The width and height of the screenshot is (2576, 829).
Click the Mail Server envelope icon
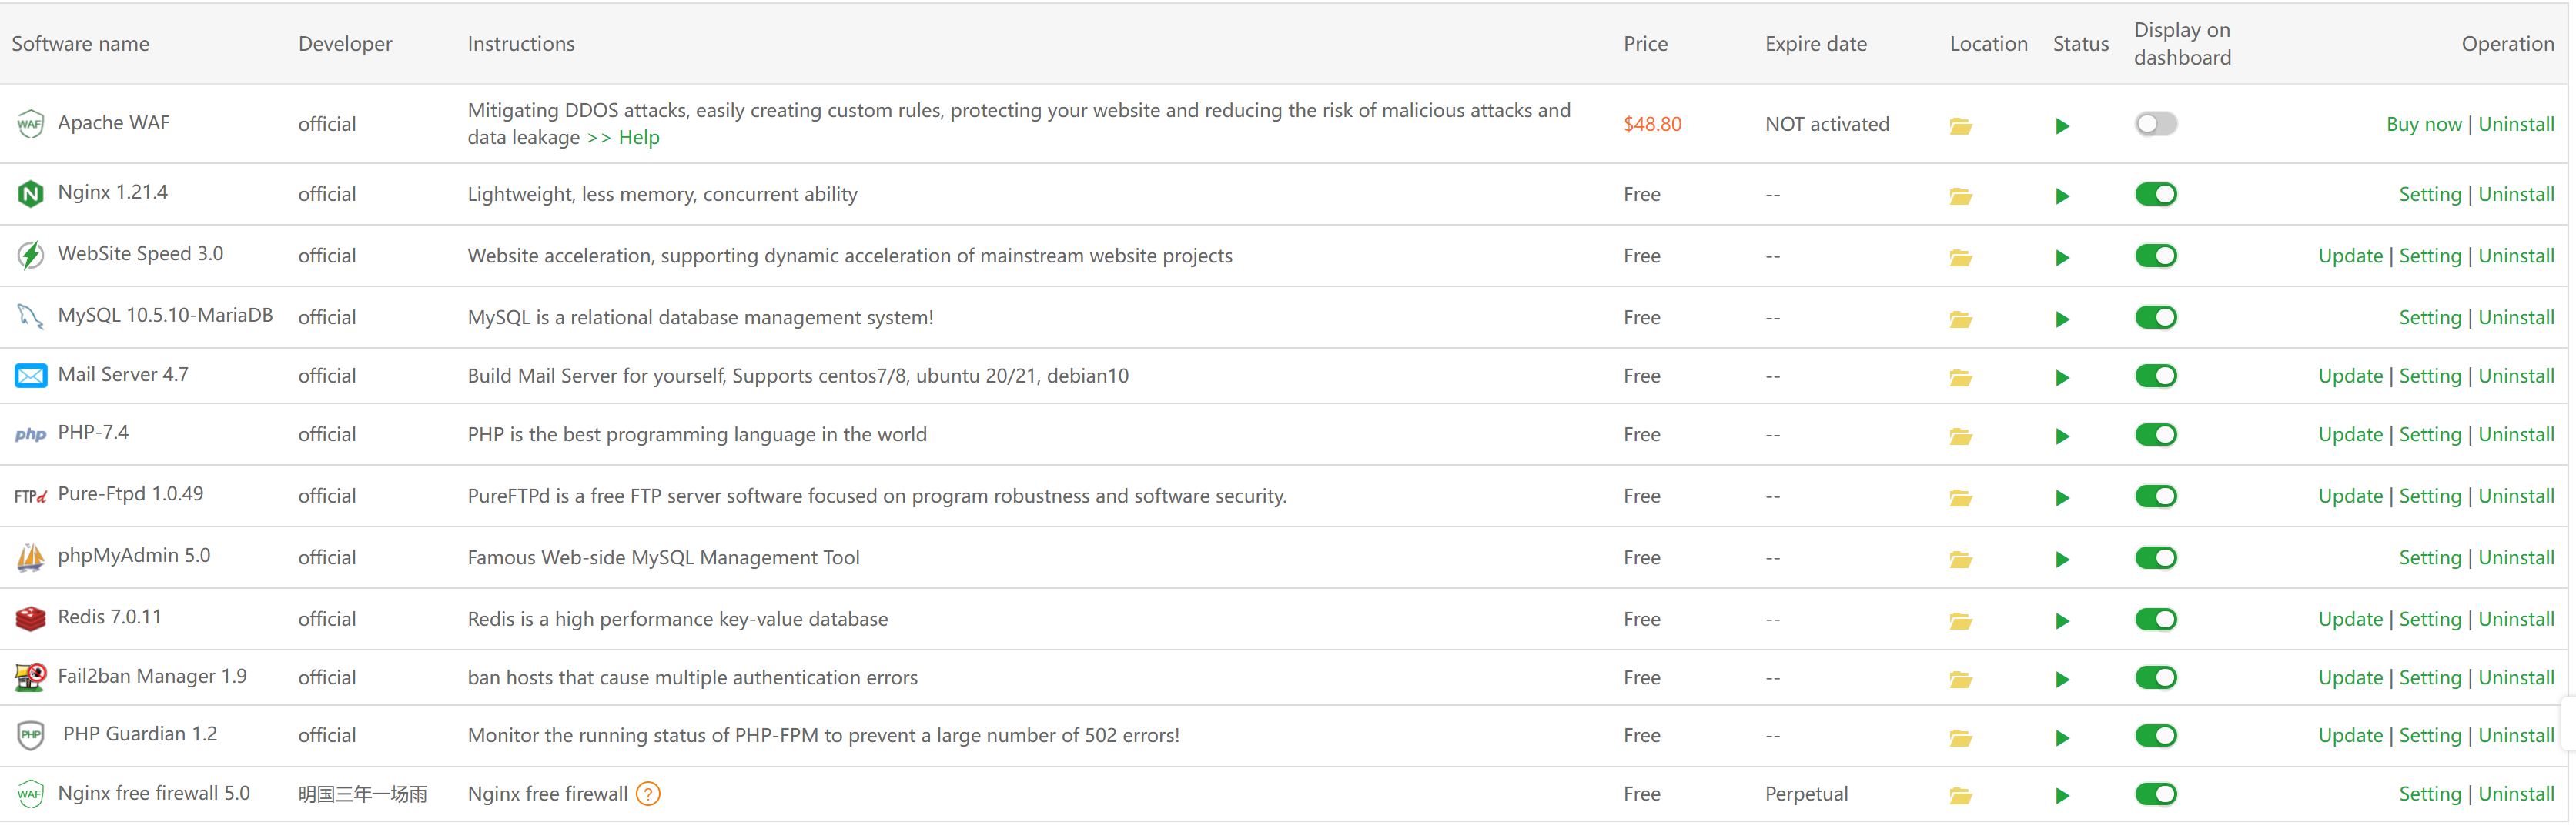point(31,376)
